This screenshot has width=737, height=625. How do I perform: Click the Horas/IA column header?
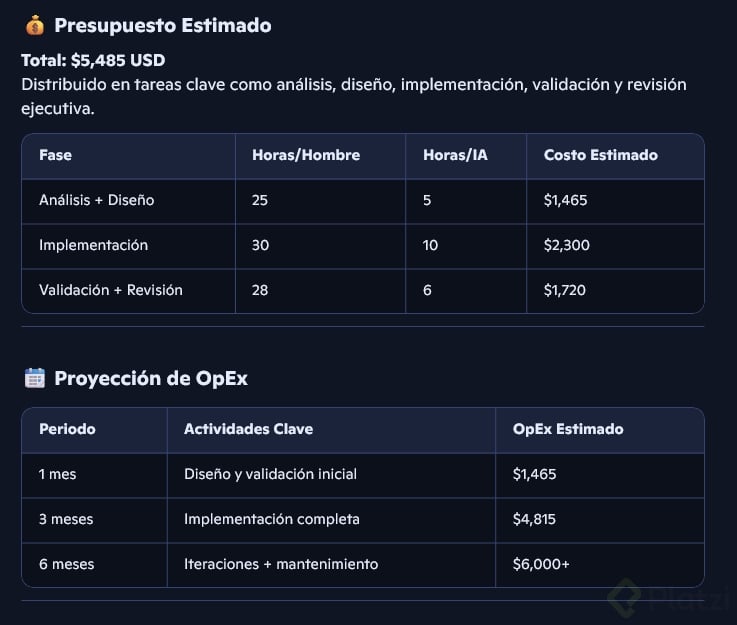(x=455, y=155)
